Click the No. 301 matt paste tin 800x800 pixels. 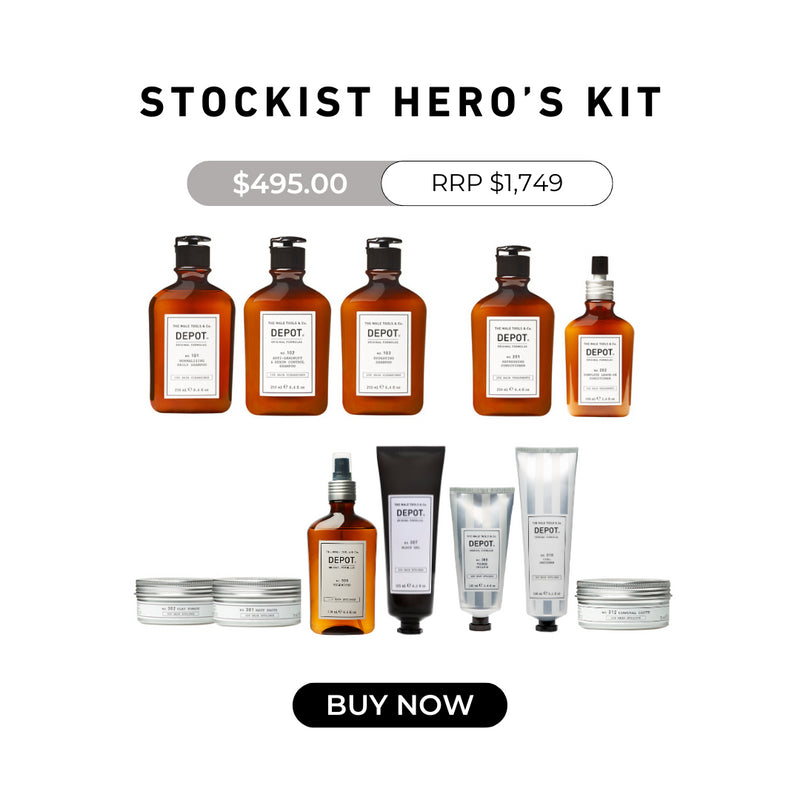(x=257, y=602)
